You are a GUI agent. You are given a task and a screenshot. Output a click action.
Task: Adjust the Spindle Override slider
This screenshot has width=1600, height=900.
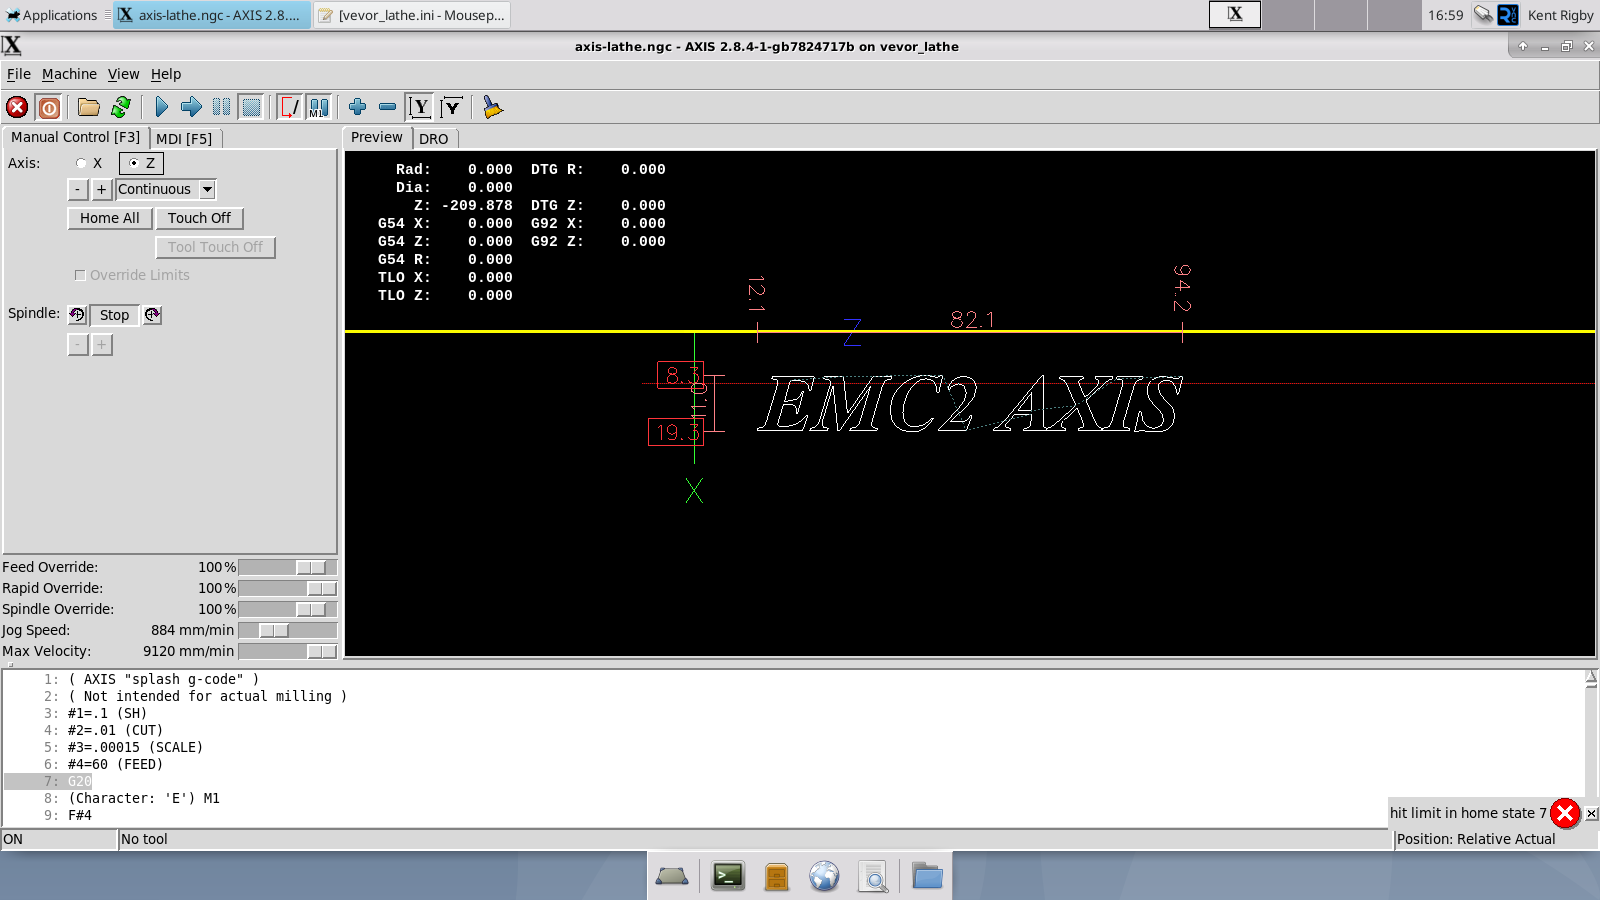coord(287,609)
